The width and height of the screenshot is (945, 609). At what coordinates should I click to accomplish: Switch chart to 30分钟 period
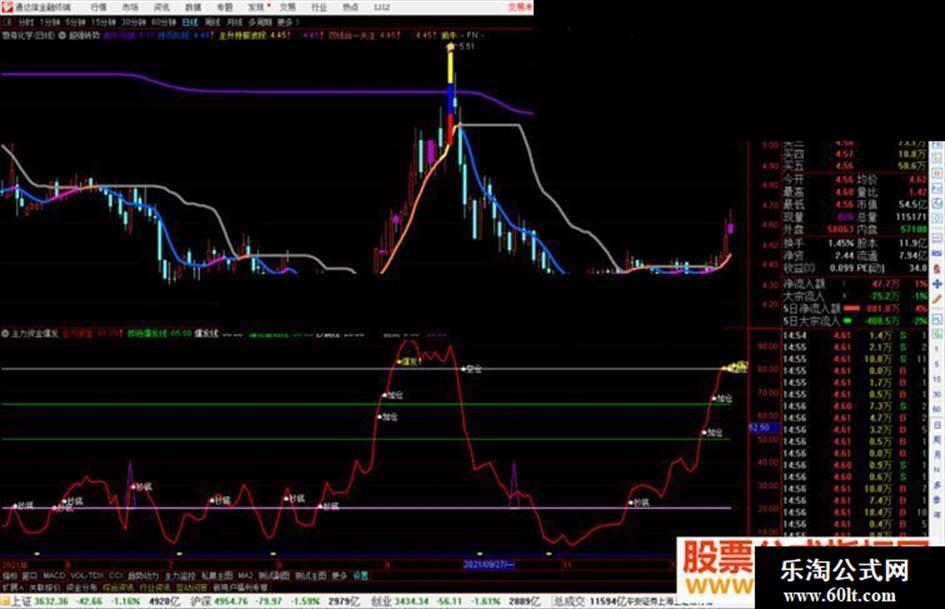[134, 22]
